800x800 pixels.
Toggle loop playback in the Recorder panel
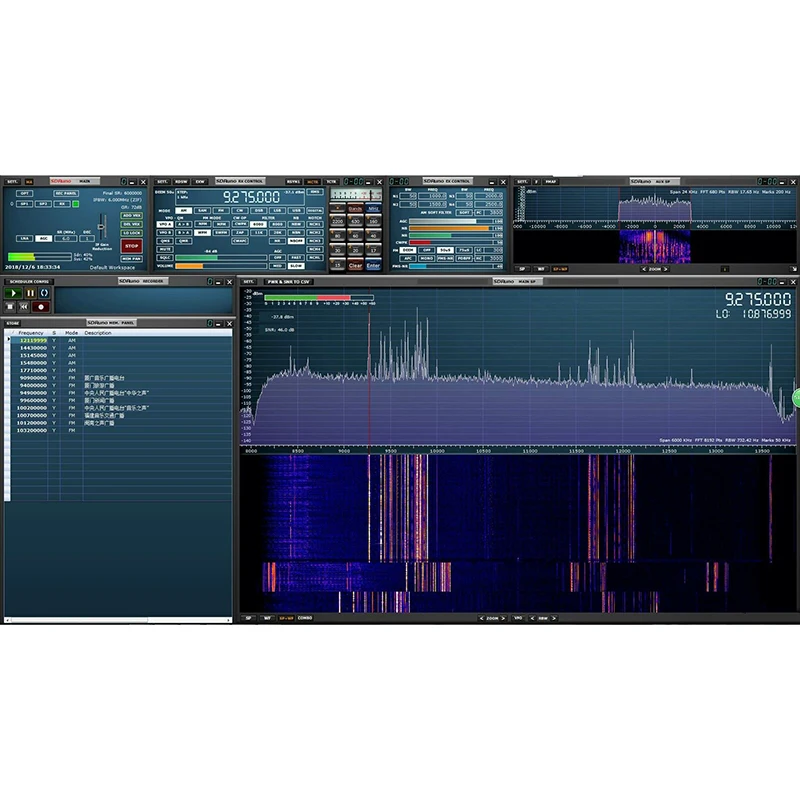point(44,293)
